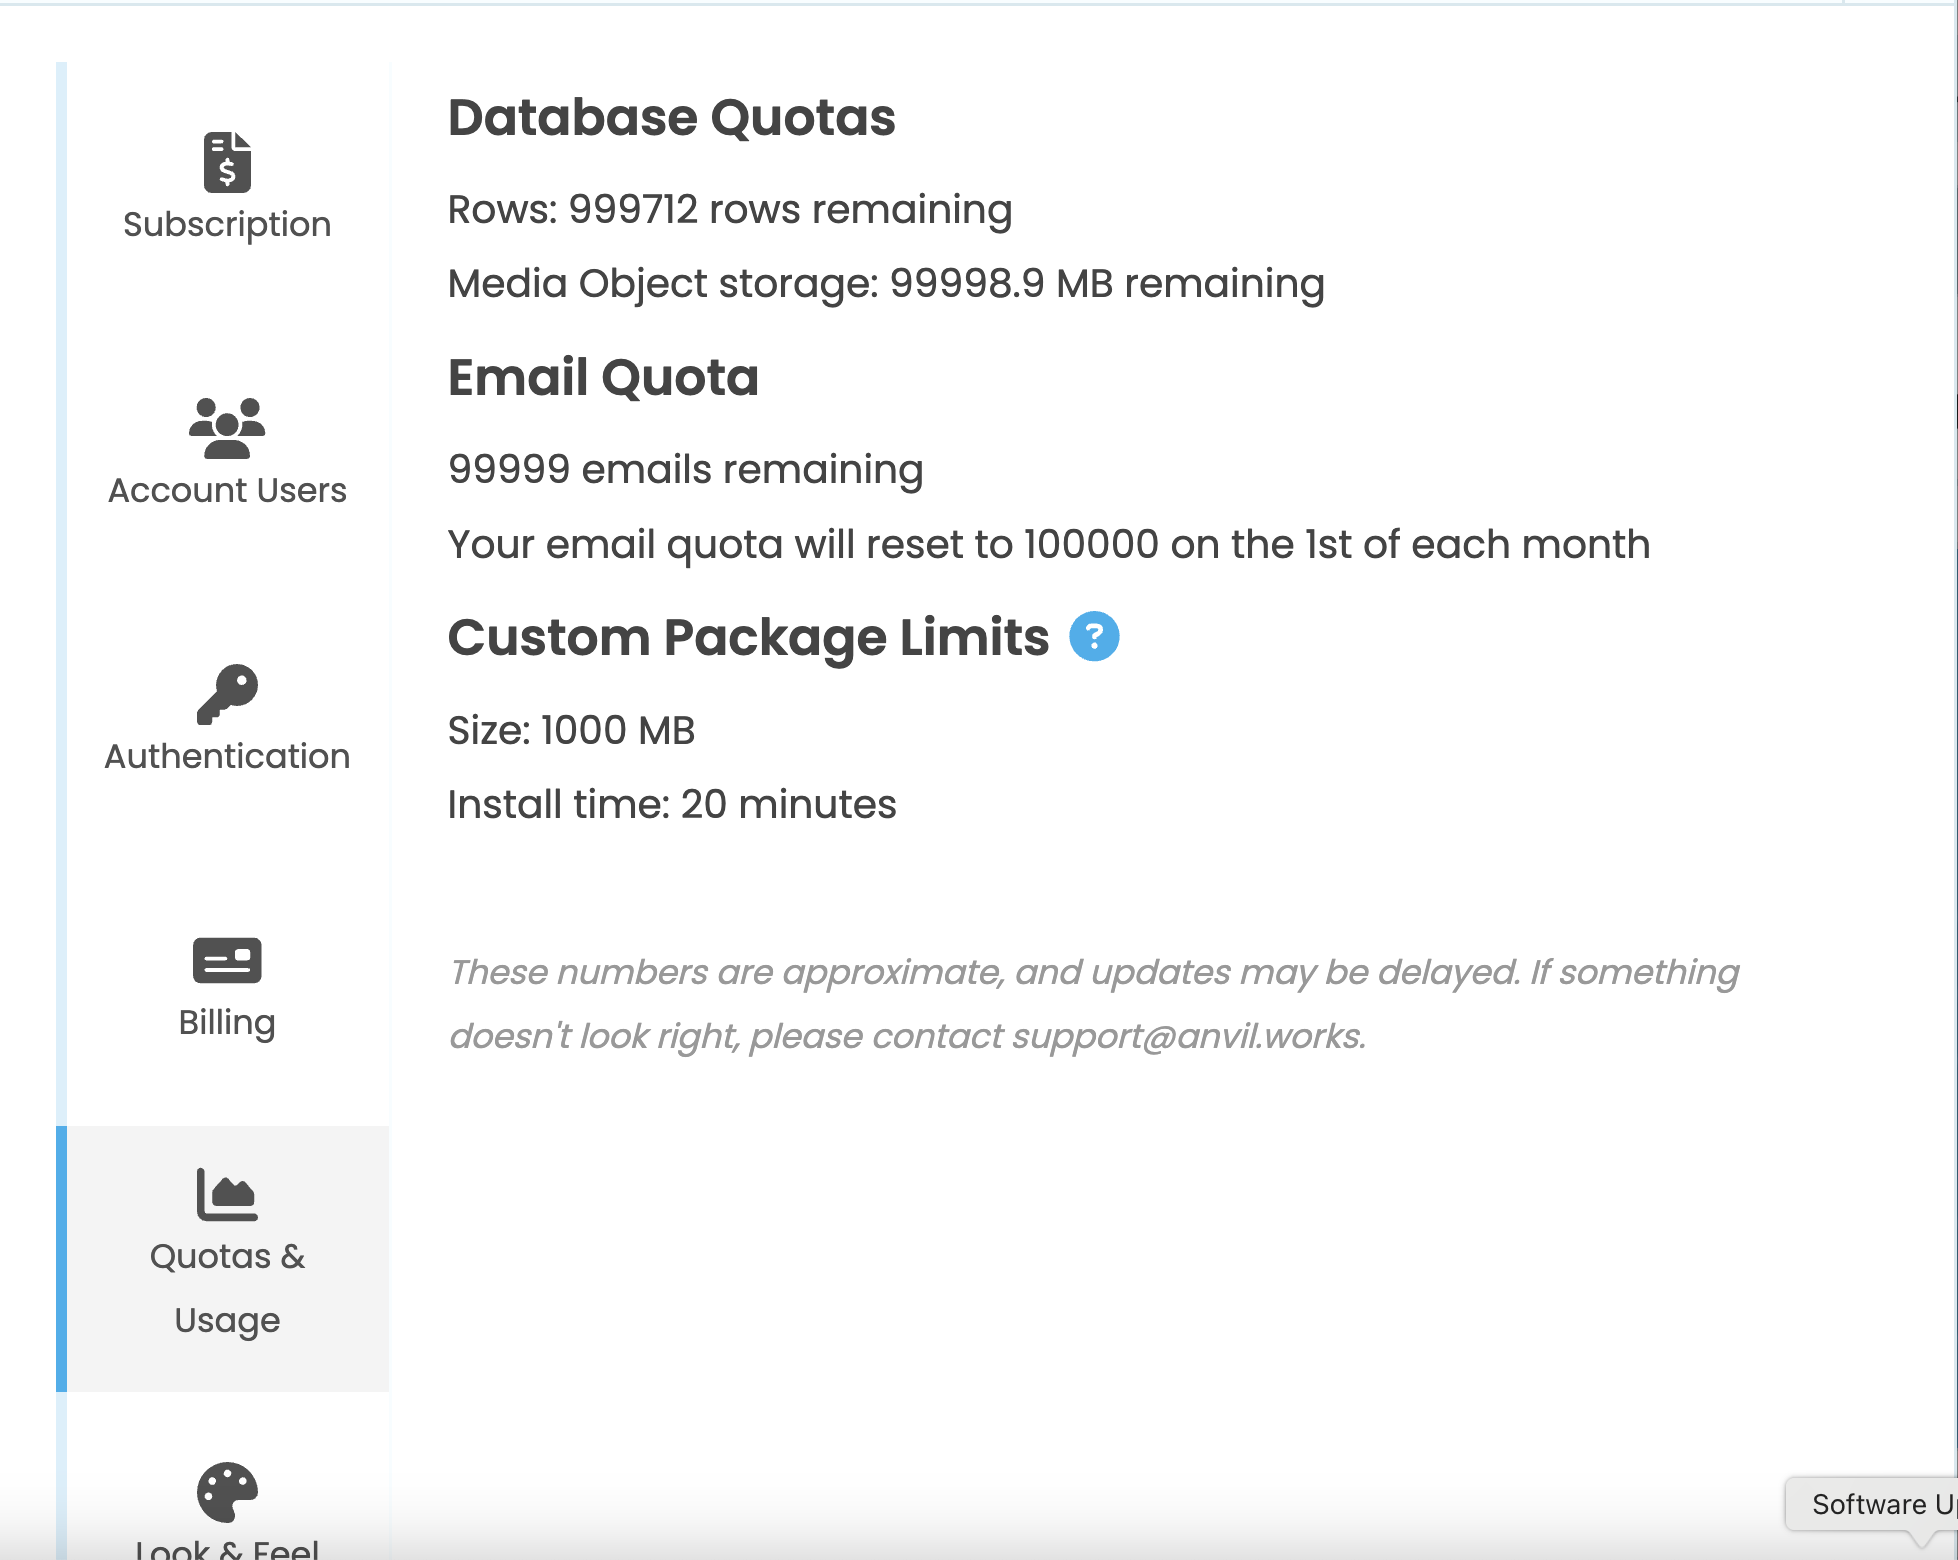Click the Look & Feel palette icon
1958x1560 pixels.
(x=226, y=1493)
